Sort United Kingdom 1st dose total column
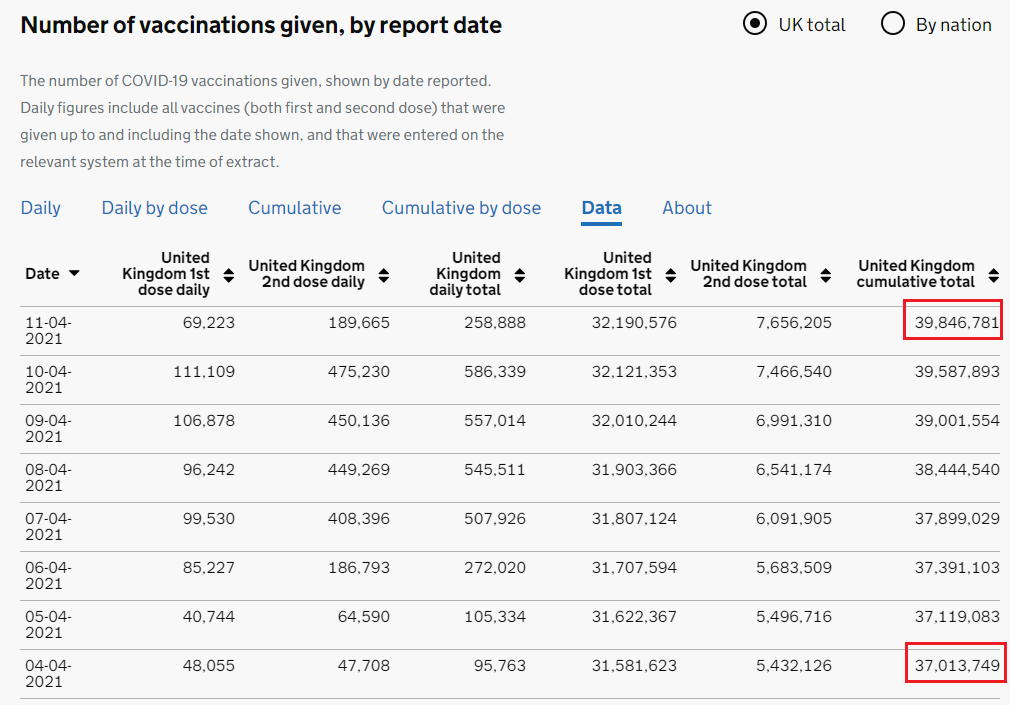The height and width of the screenshot is (705, 1010). coord(670,275)
